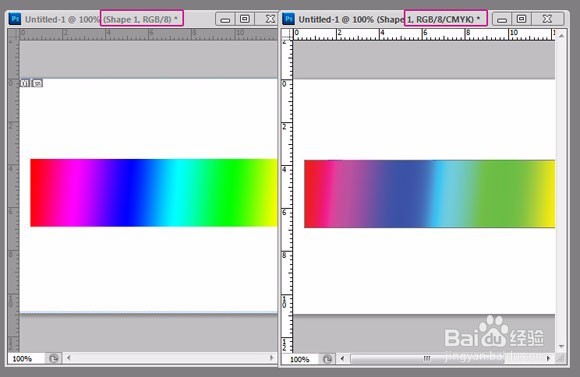Maximize the left RGB/8 document window
580x377 pixels.
pos(245,19)
